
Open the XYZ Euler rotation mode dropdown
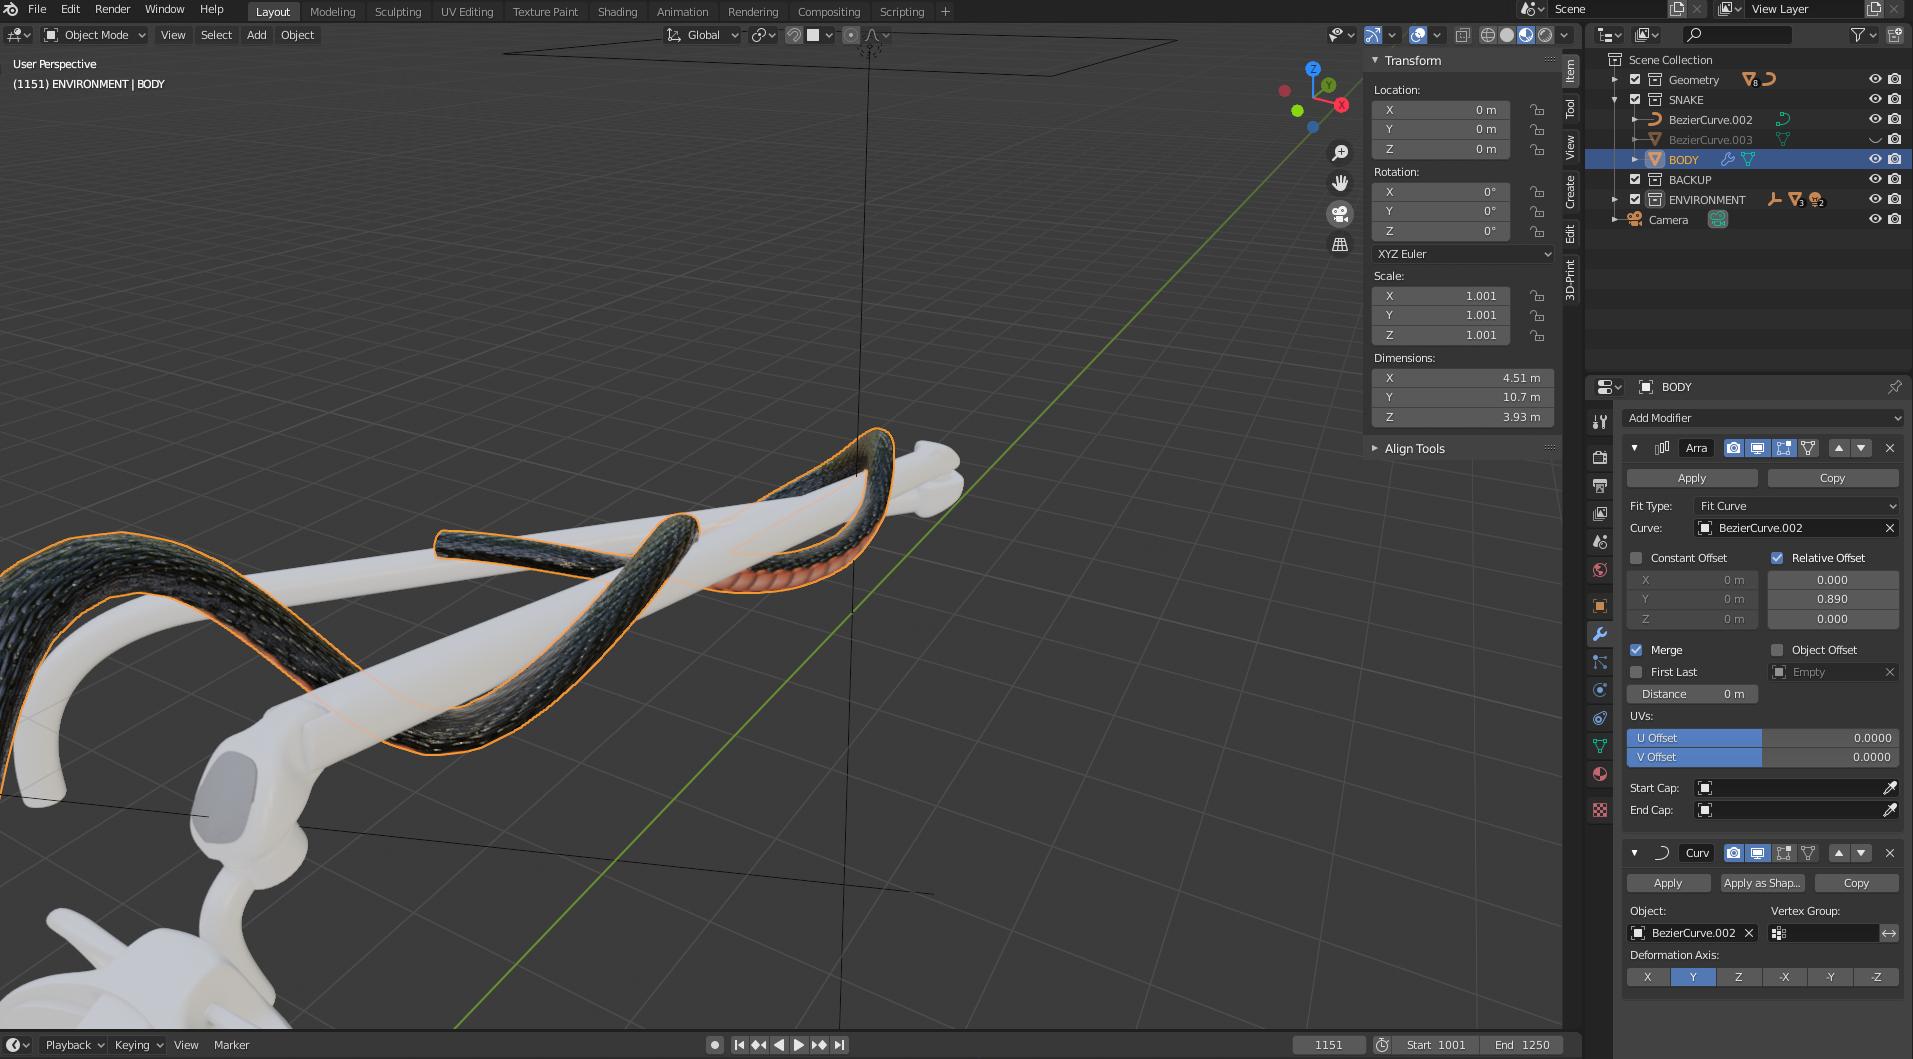coord(1463,254)
